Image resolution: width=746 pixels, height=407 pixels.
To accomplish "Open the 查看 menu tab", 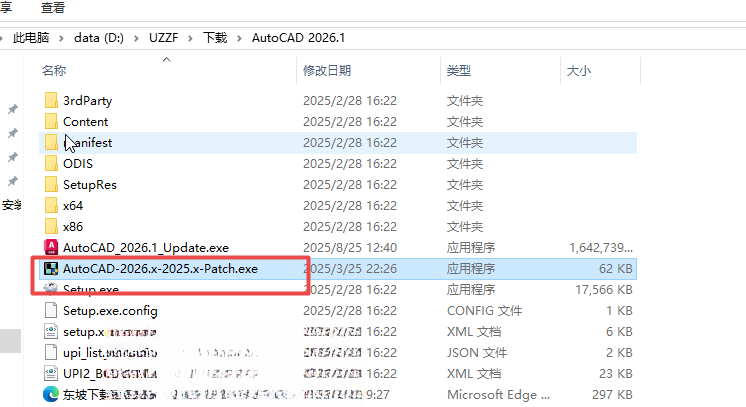I will coord(52,7).
